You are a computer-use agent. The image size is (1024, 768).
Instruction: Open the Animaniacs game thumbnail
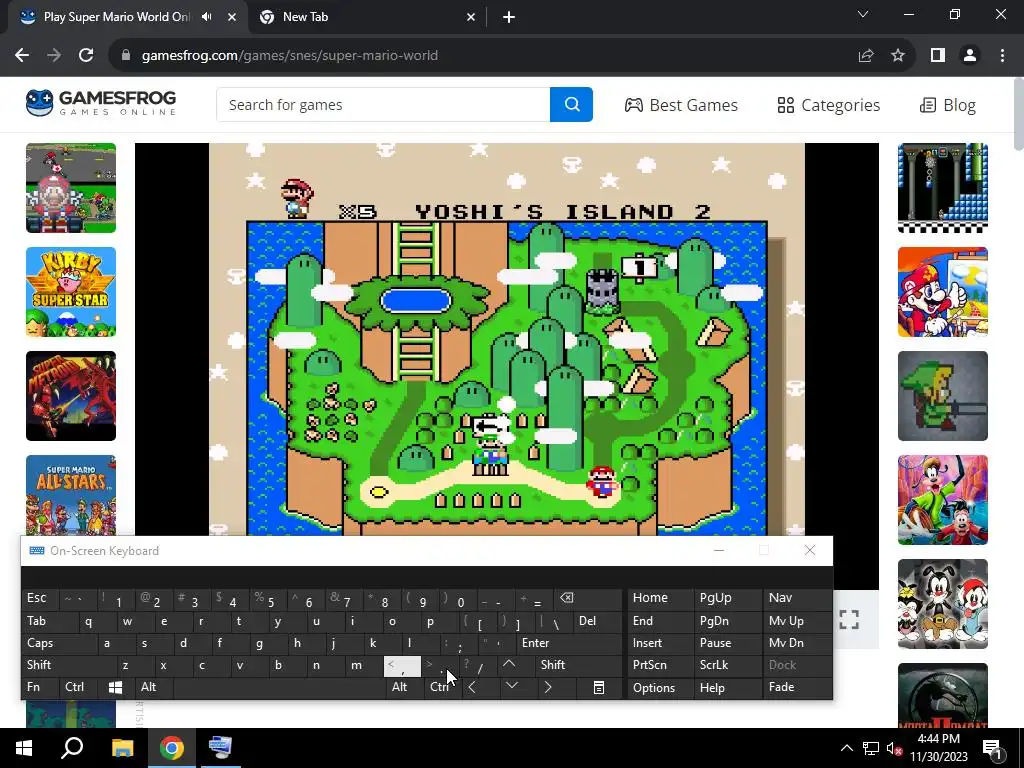(943, 604)
